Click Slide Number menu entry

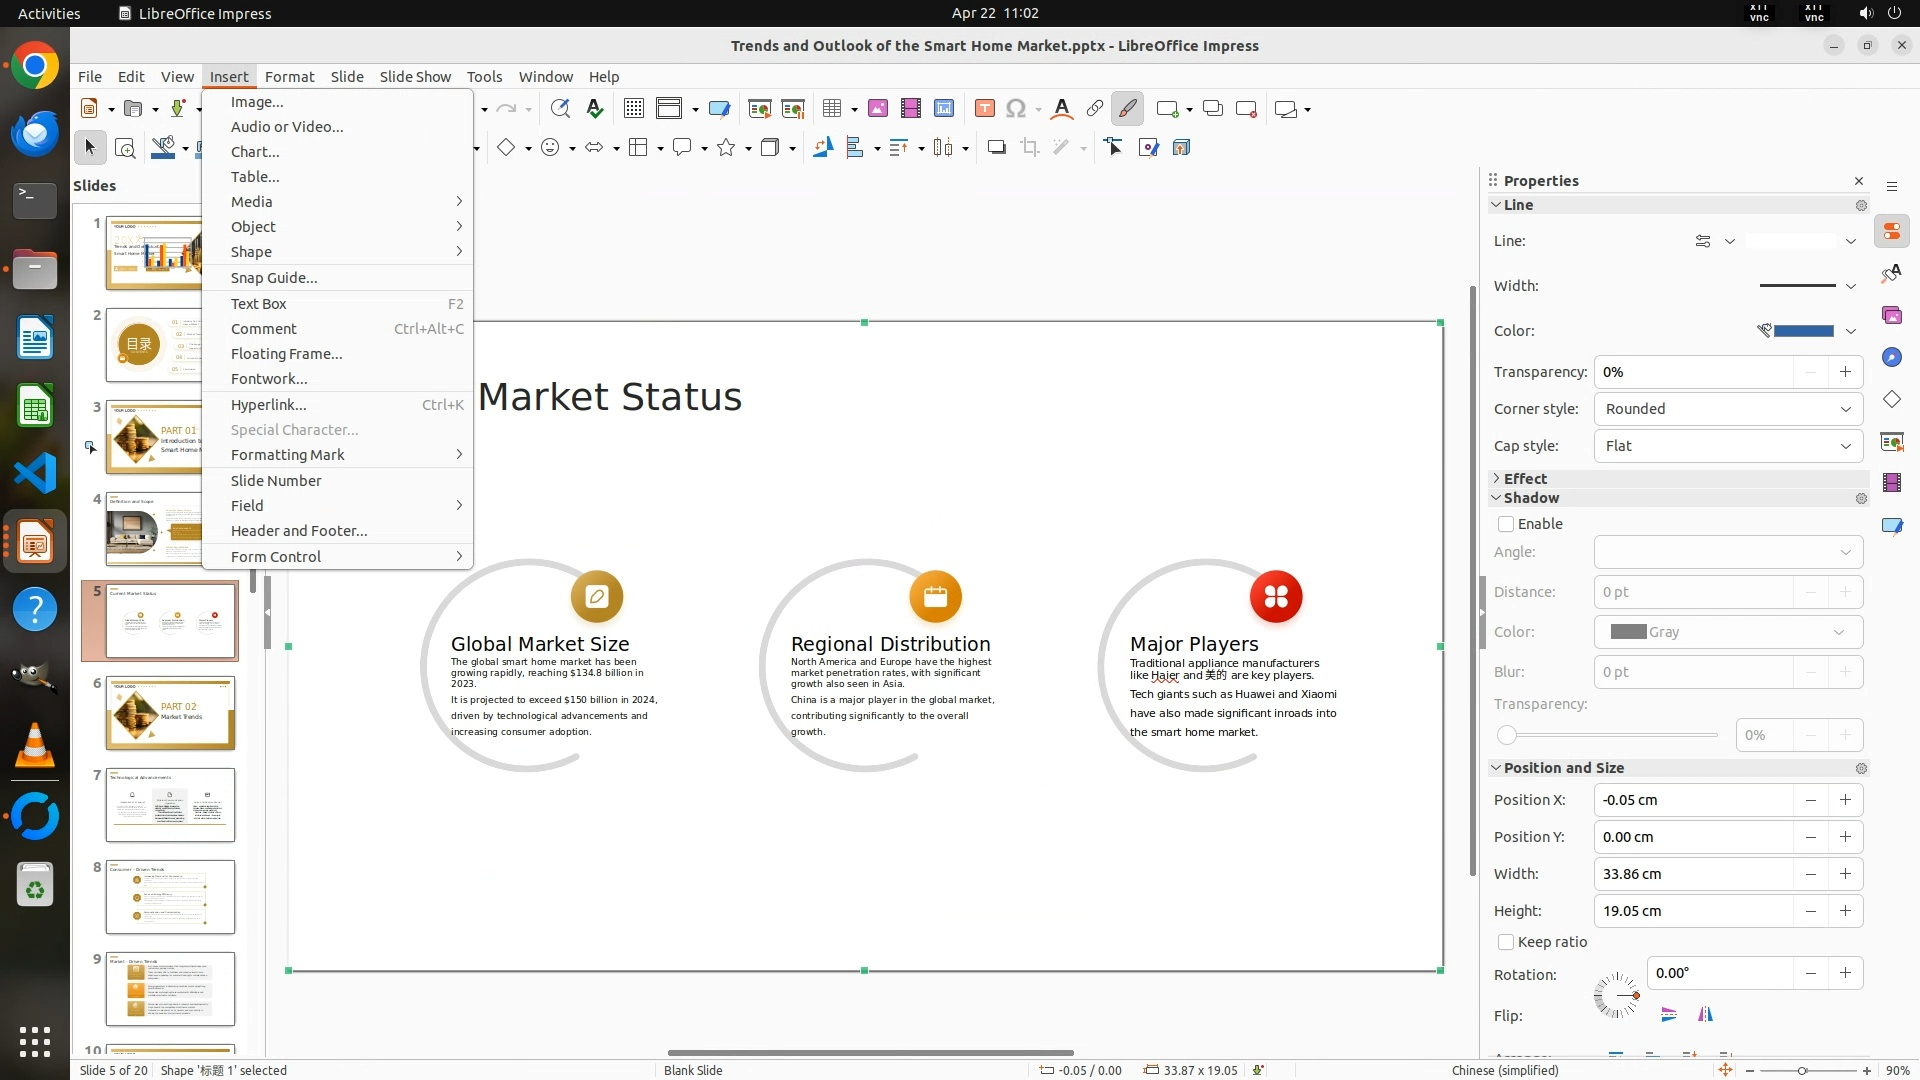[x=276, y=481]
